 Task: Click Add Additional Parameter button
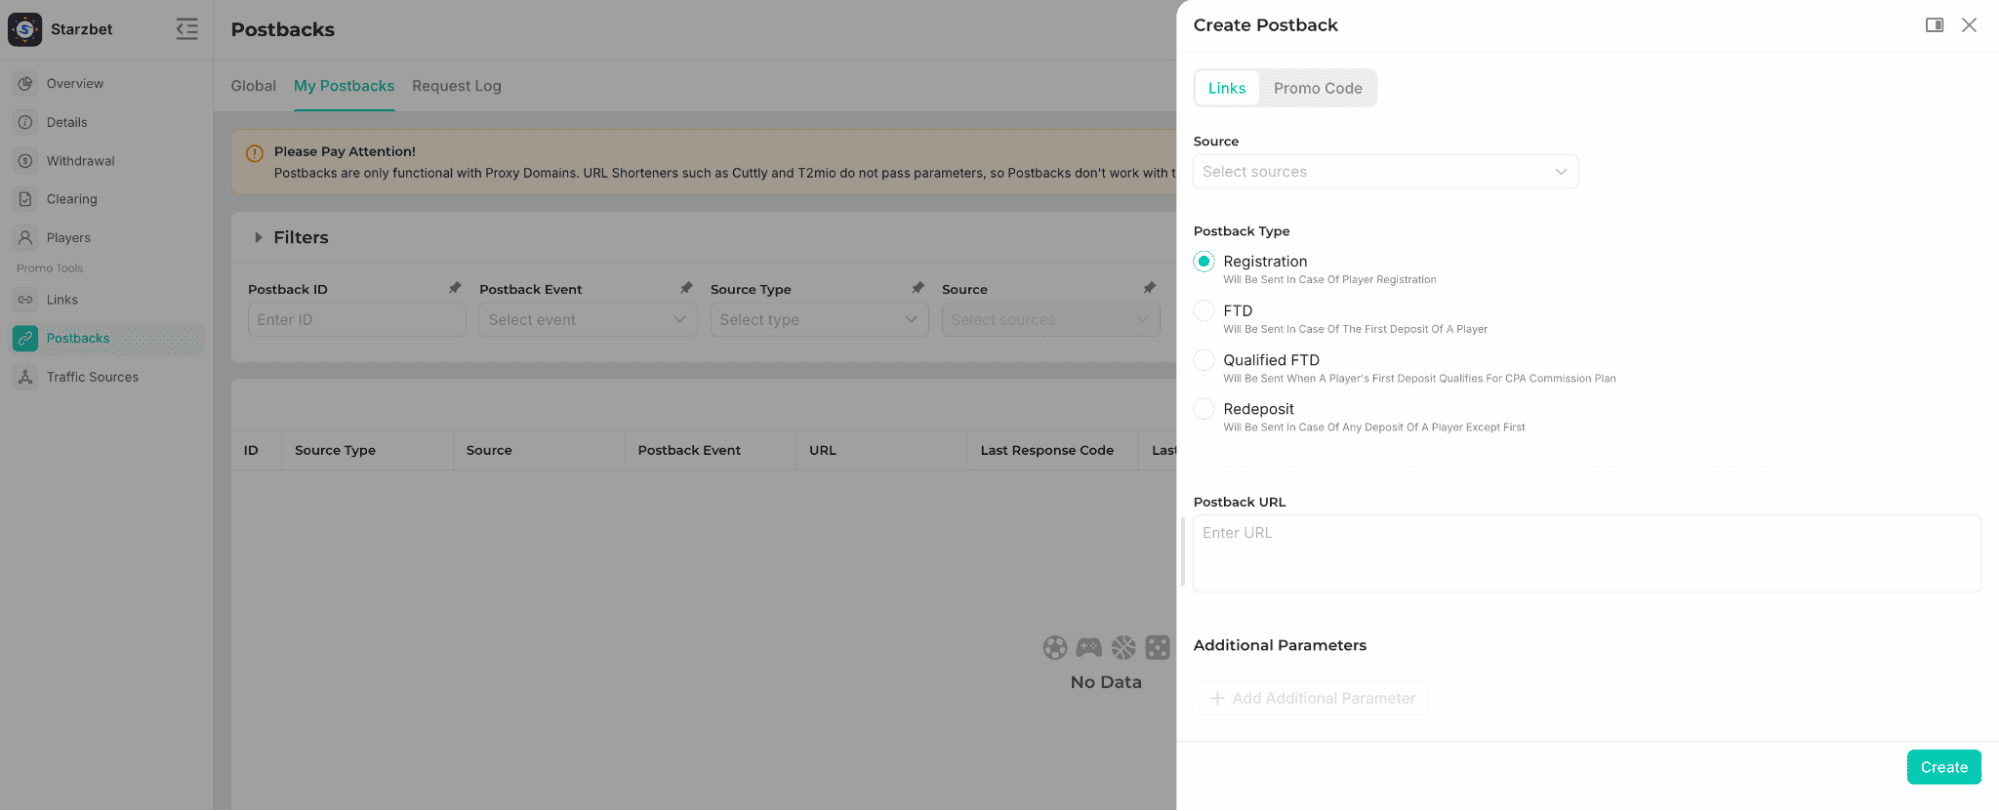pyautogui.click(x=1311, y=698)
